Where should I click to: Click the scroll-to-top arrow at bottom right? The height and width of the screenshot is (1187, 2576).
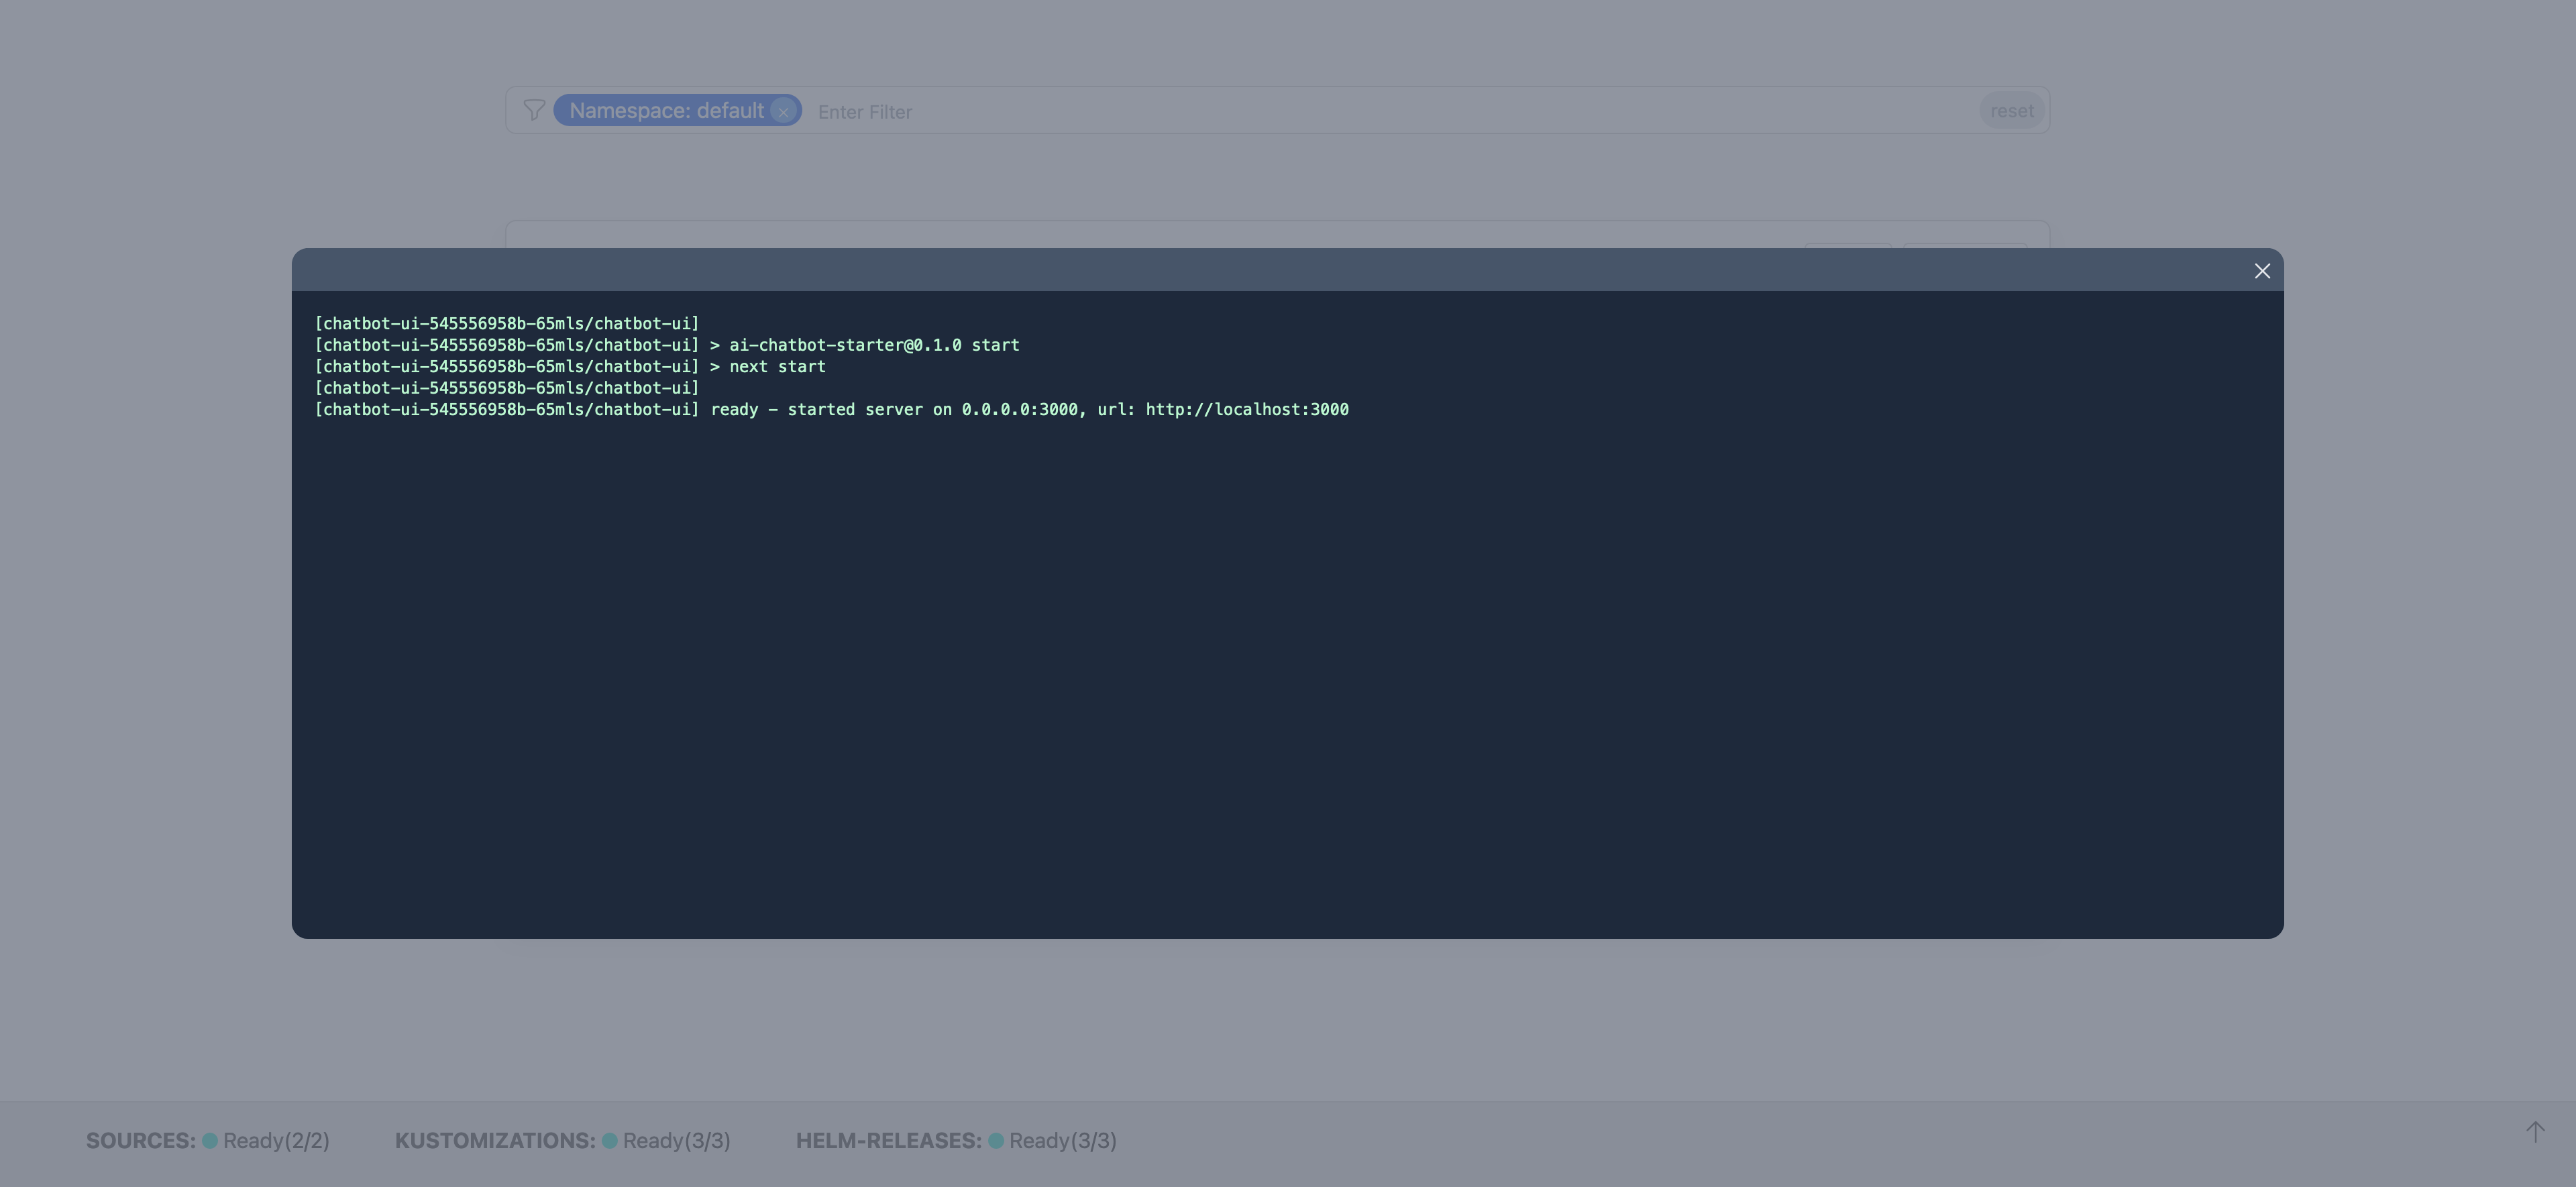click(x=2536, y=1132)
